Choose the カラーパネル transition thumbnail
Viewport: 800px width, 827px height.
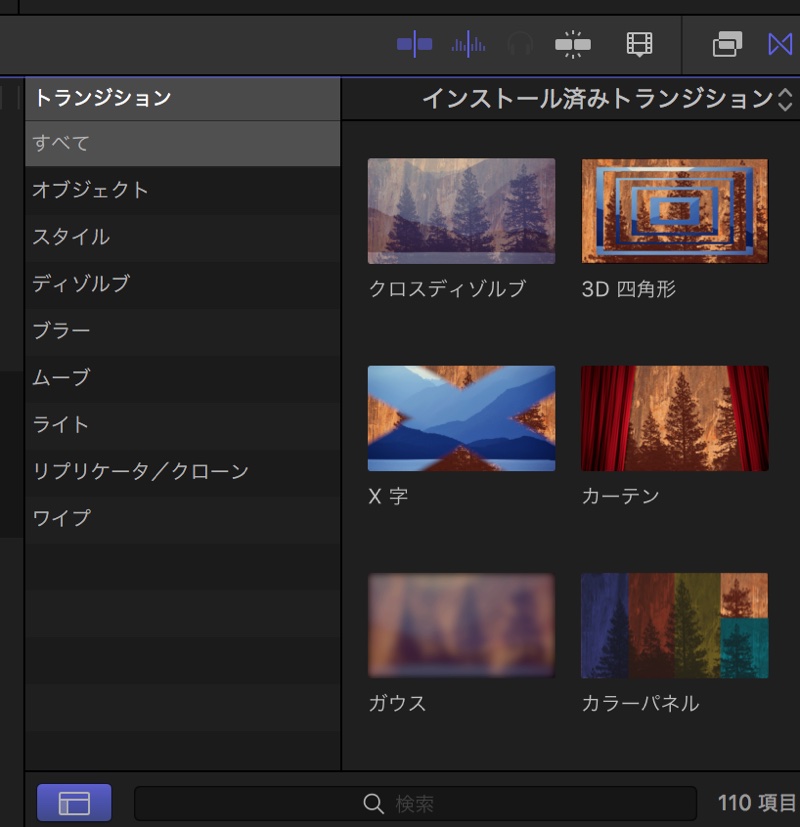point(675,626)
